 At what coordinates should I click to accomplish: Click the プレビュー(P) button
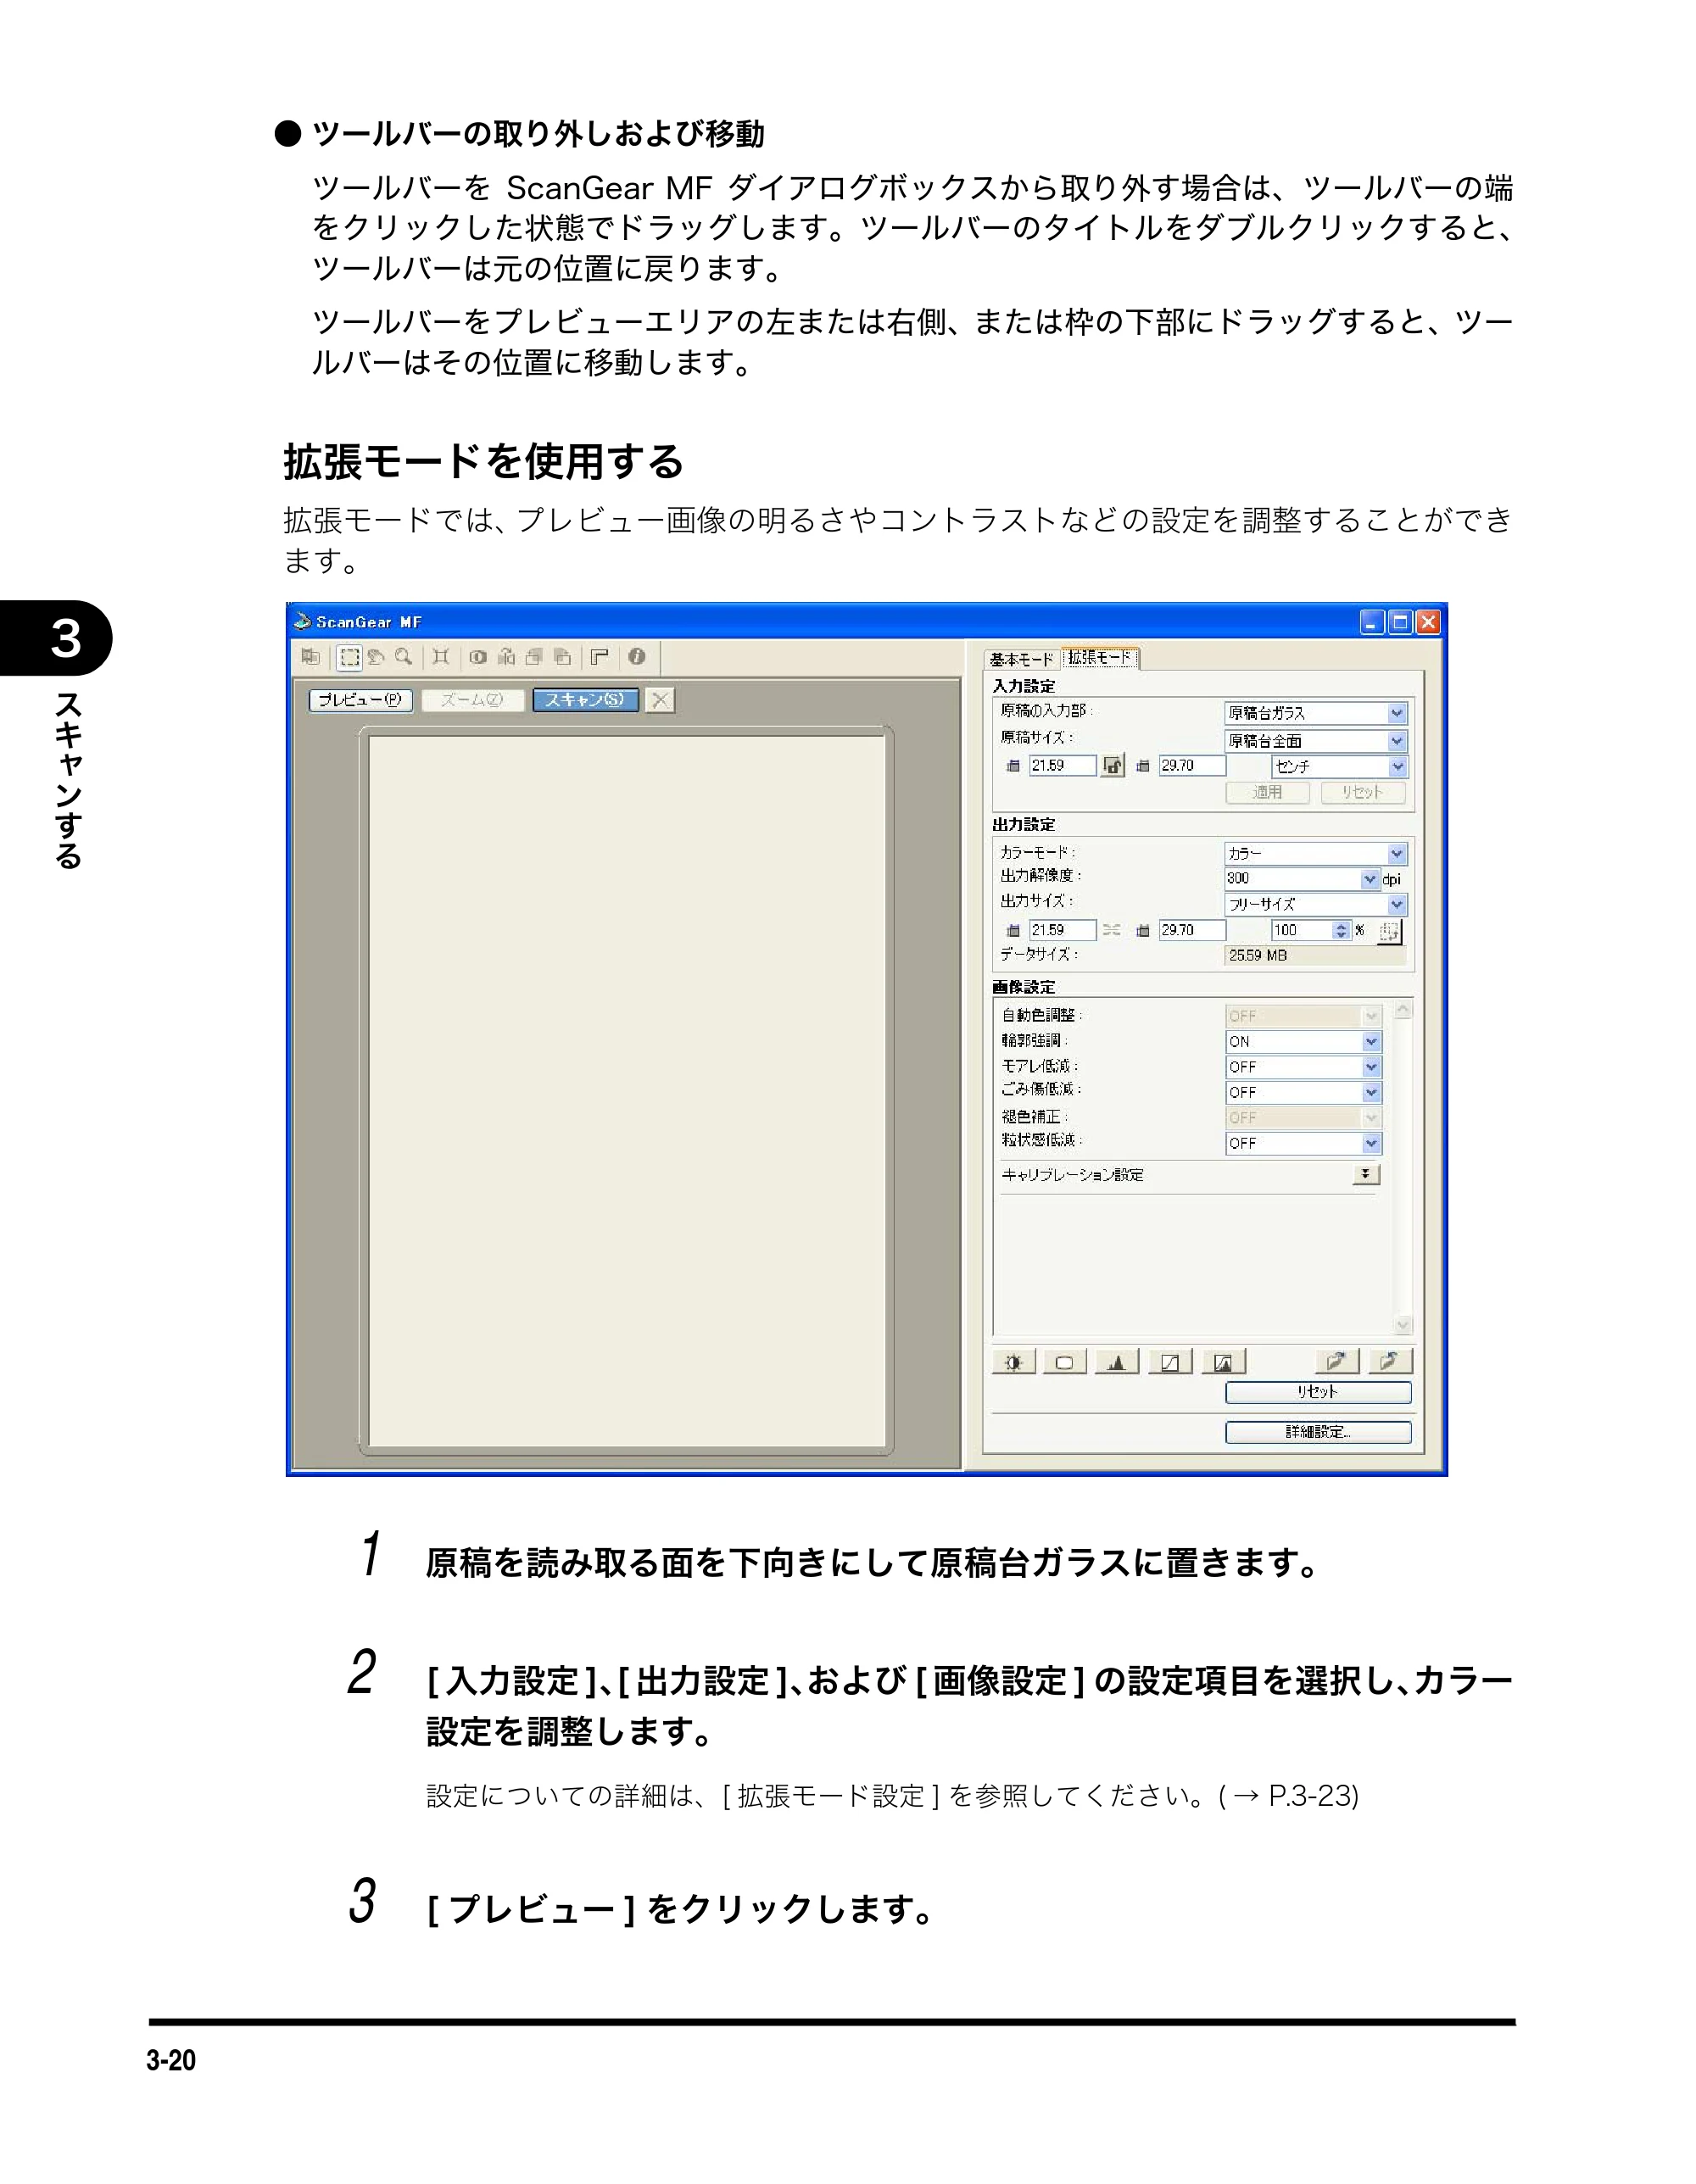point(360,700)
